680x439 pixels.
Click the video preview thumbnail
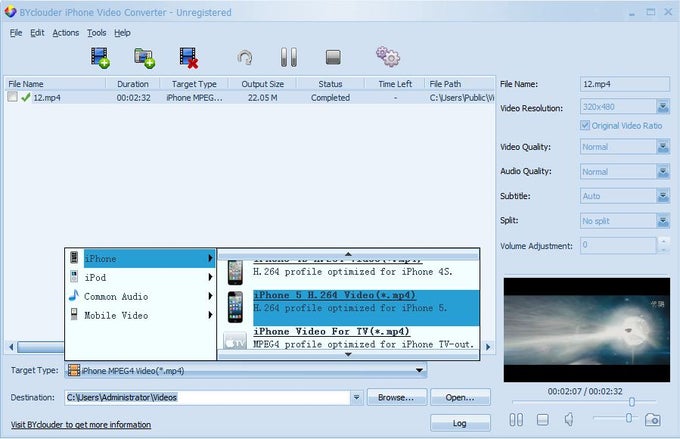(x=586, y=330)
